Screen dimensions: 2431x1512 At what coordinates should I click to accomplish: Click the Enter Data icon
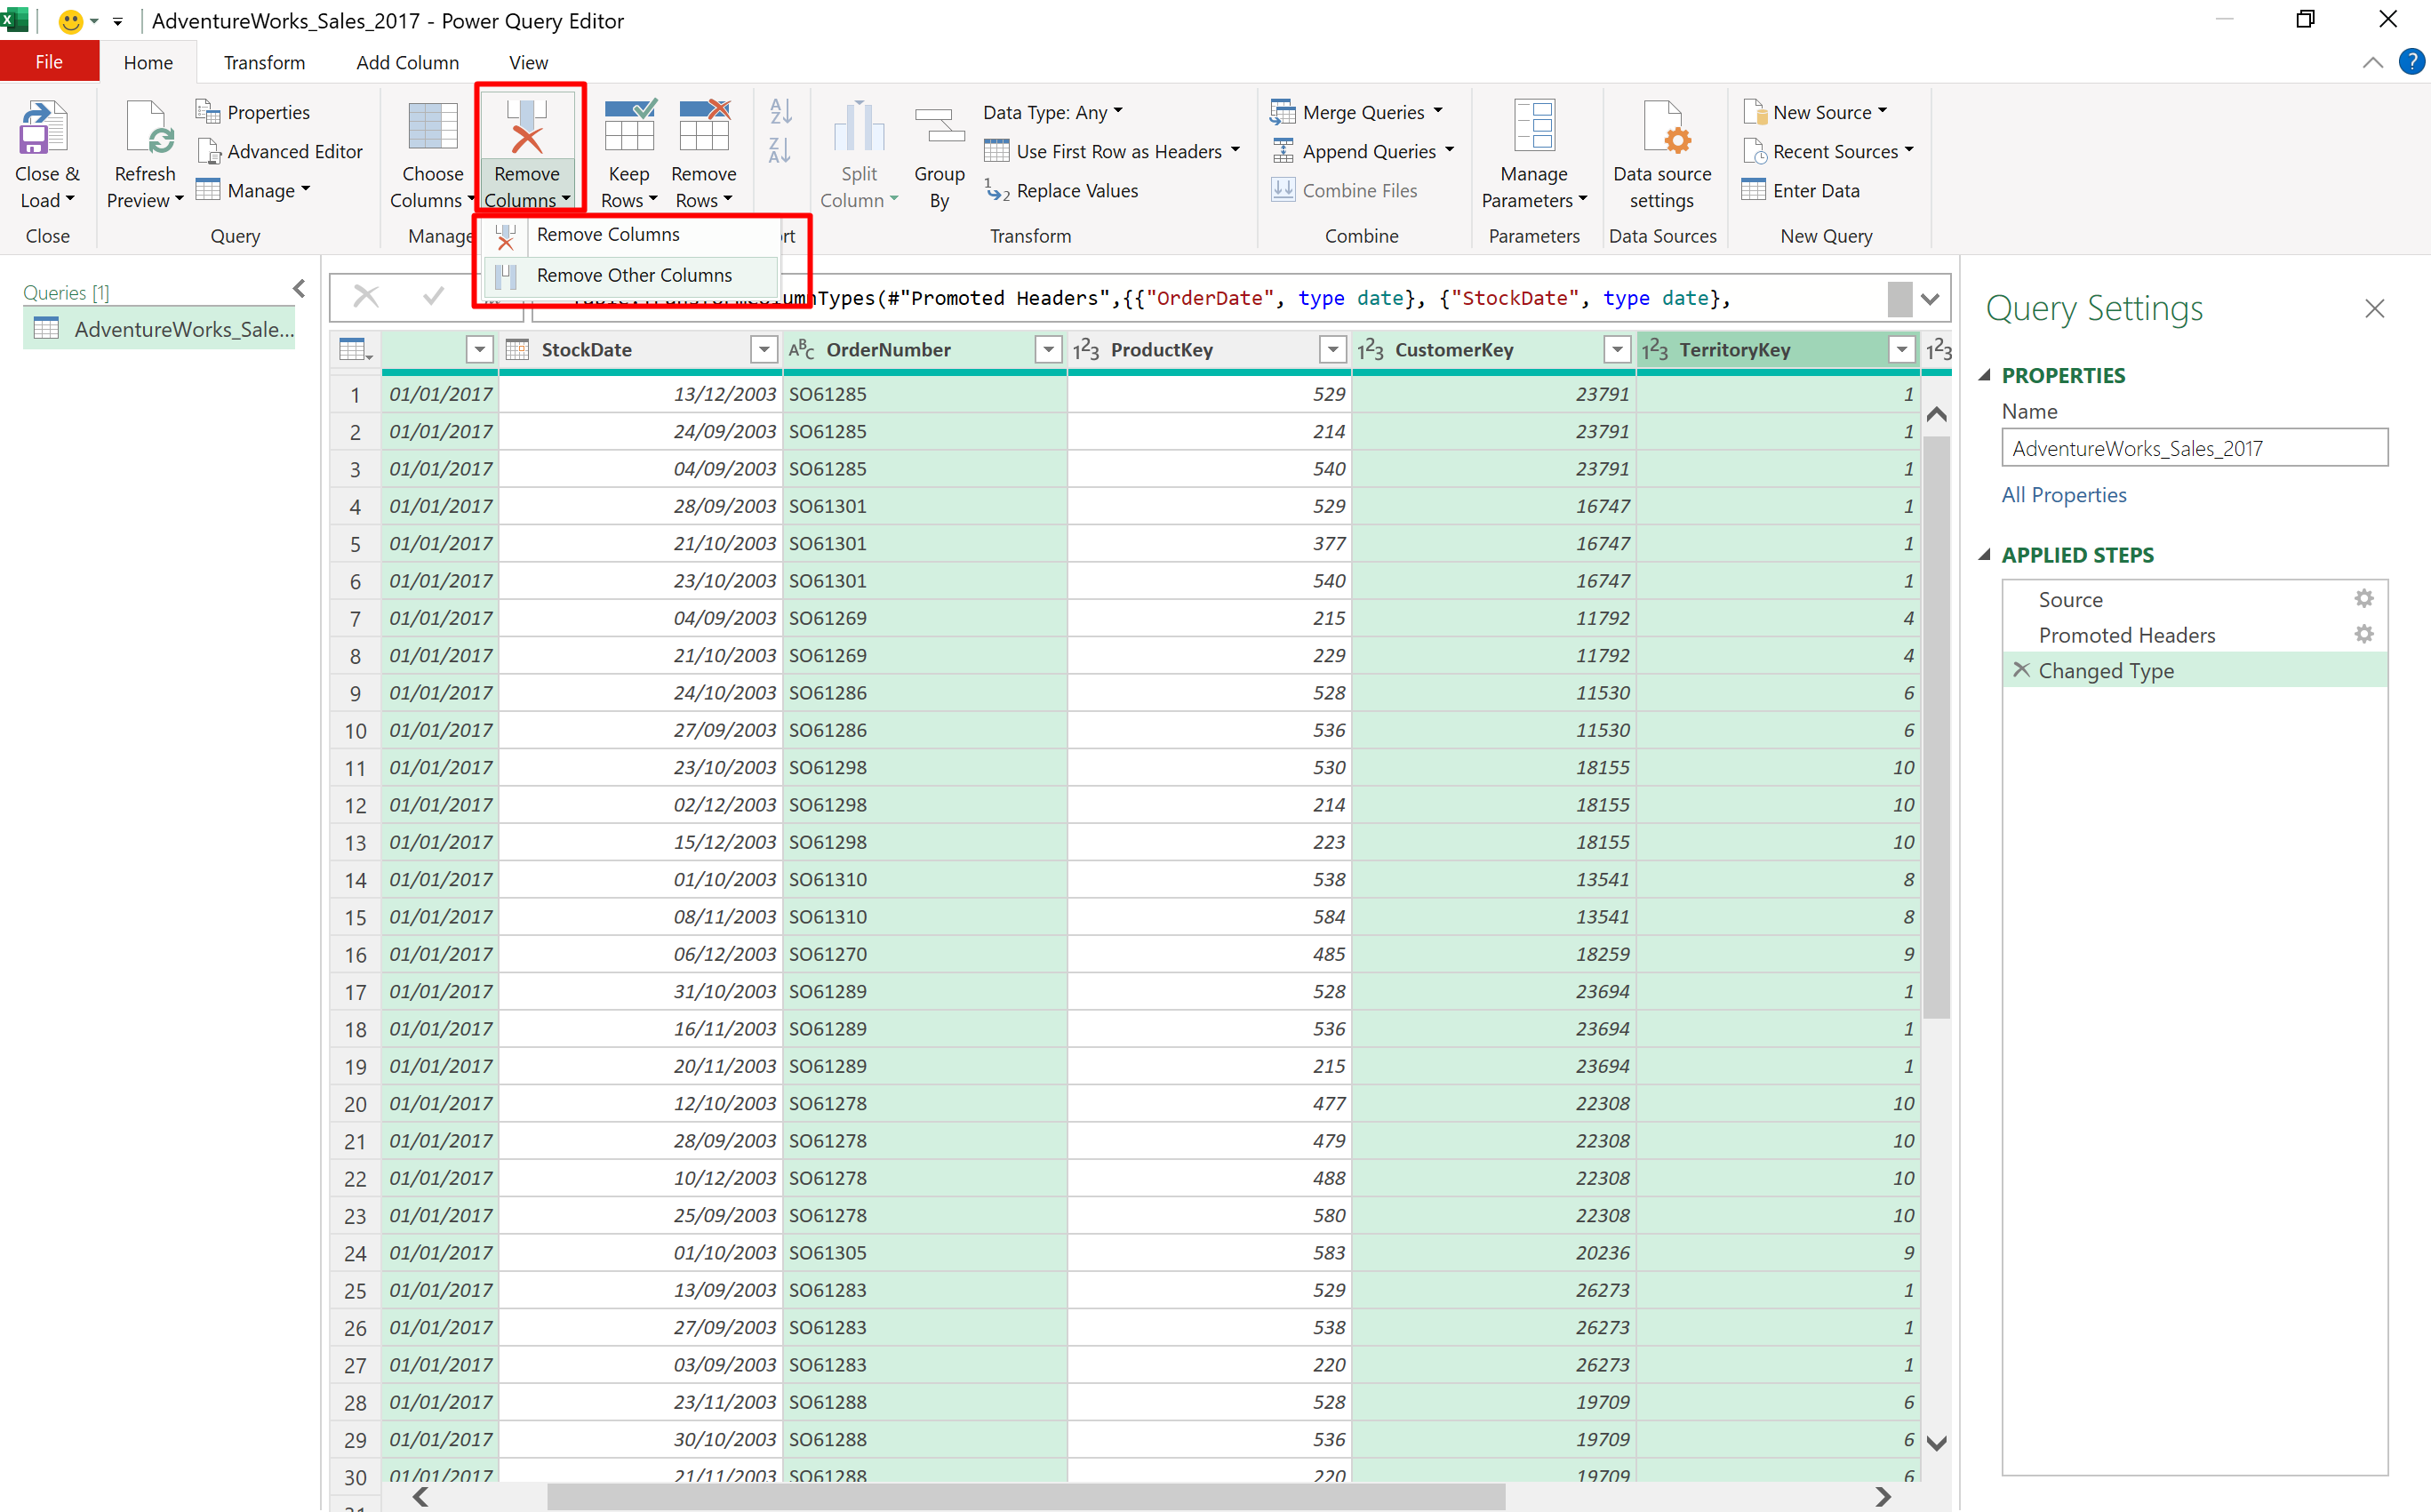click(1753, 190)
